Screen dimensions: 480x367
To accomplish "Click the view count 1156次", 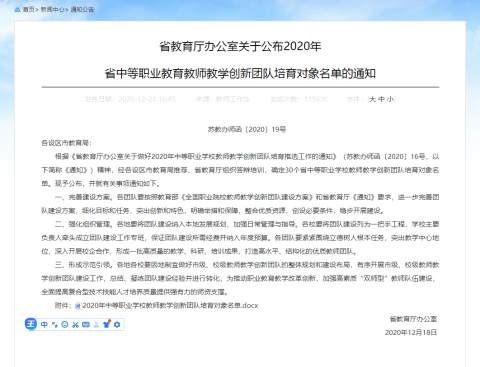I will click(x=315, y=99).
